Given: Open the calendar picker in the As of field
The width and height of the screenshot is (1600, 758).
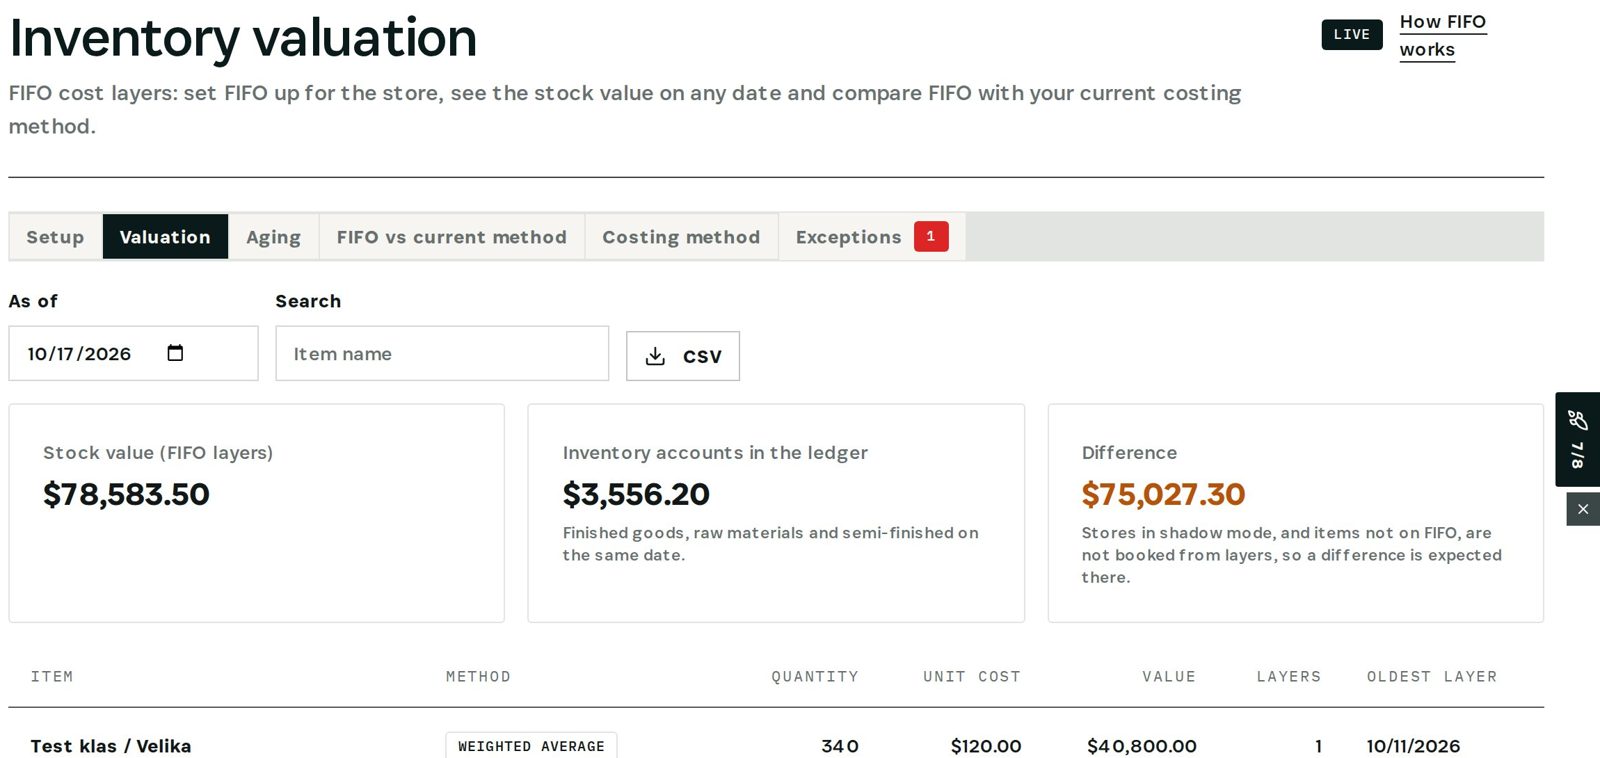Looking at the screenshot, I should pyautogui.click(x=175, y=353).
